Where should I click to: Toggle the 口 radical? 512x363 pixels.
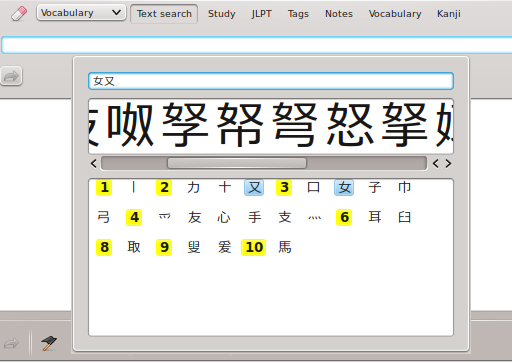(x=314, y=187)
